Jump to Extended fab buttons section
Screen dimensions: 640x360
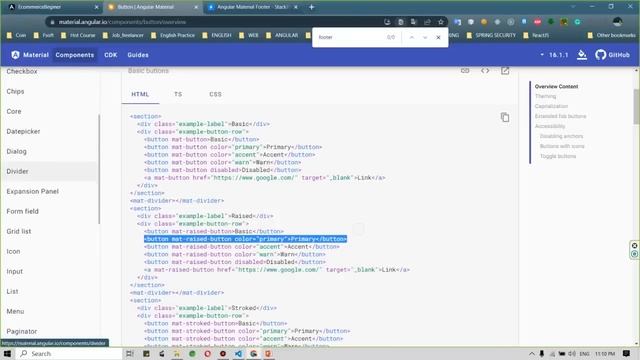click(x=560, y=116)
